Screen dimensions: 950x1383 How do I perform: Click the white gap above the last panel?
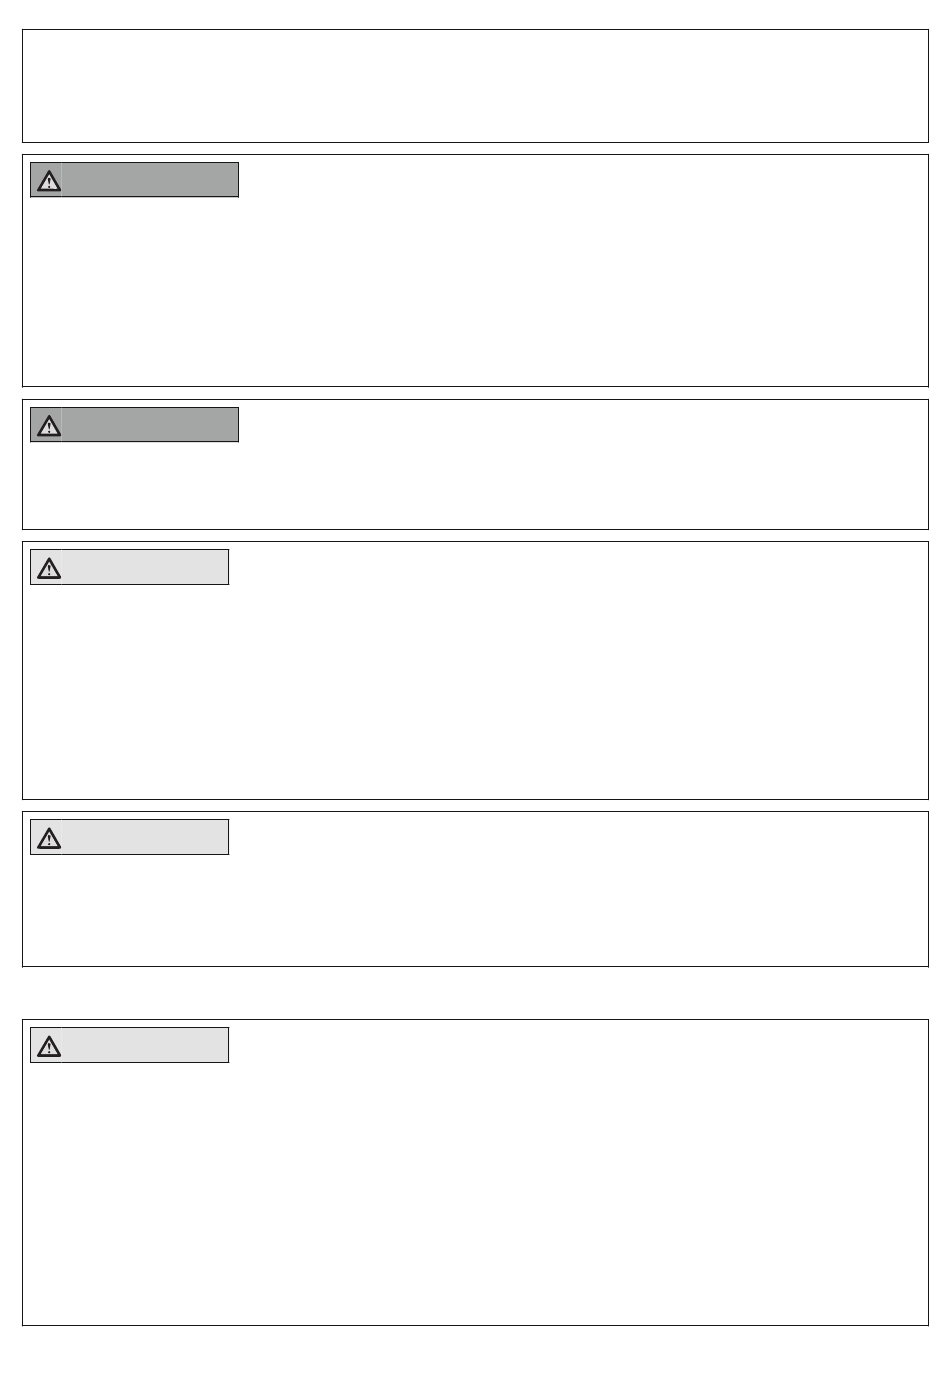(475, 993)
